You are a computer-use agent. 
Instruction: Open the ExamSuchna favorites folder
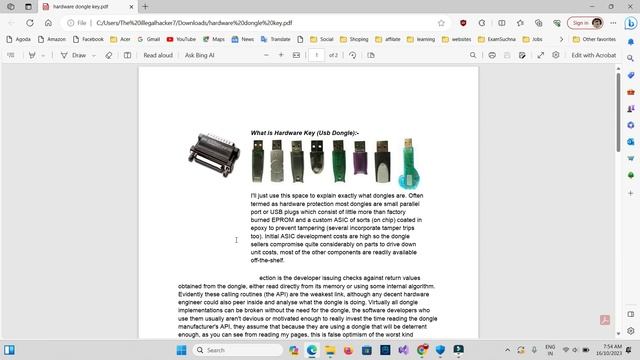(497, 39)
